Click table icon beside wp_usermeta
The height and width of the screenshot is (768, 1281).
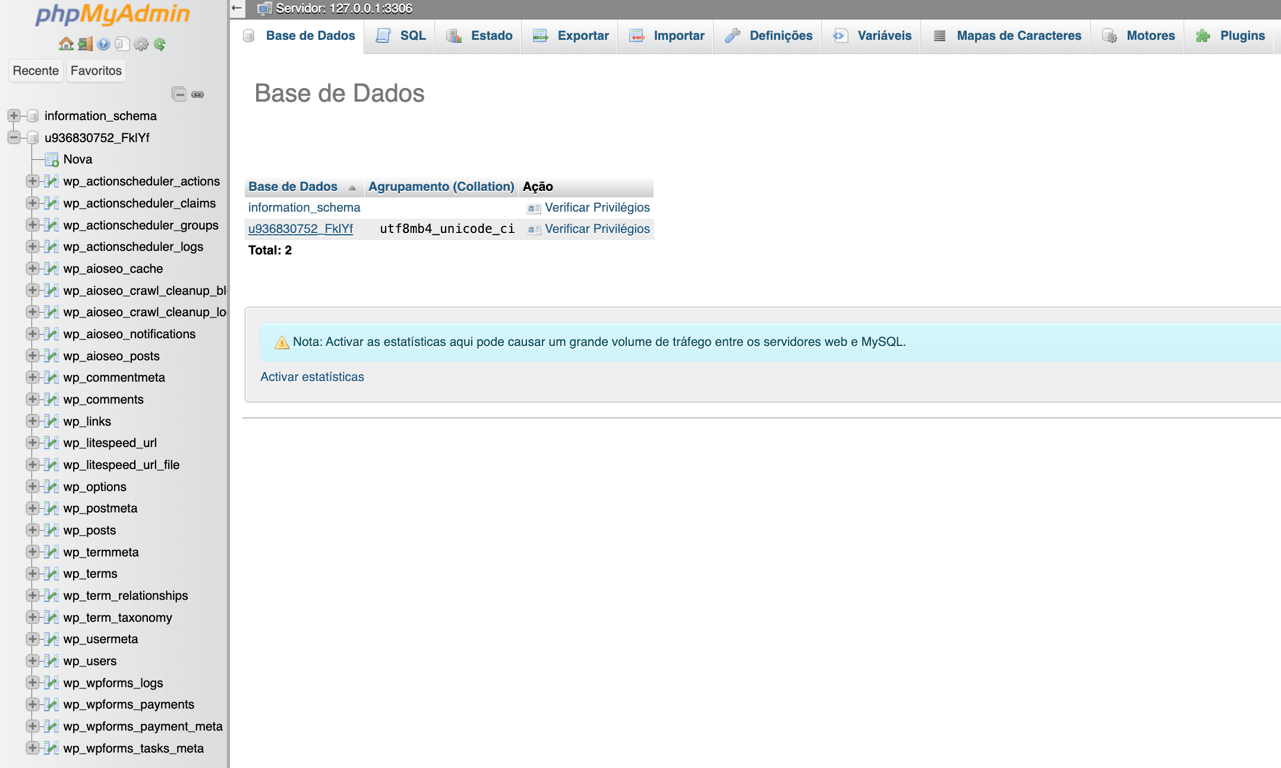coord(52,640)
